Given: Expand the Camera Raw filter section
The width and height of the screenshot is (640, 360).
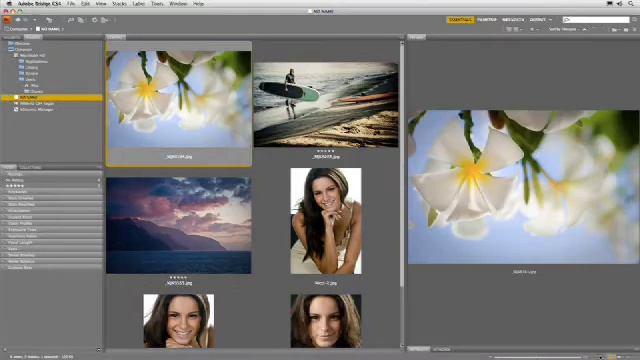Looking at the screenshot, I should (52, 268).
